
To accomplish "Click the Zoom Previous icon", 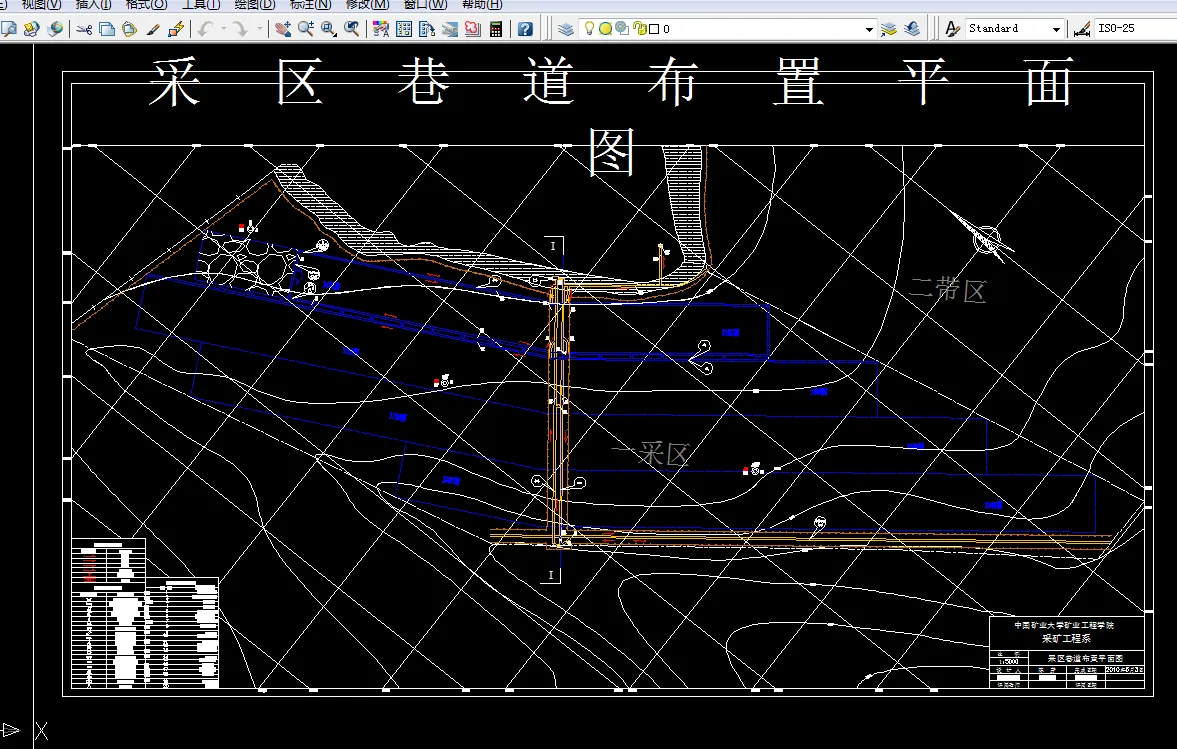I will pos(351,29).
